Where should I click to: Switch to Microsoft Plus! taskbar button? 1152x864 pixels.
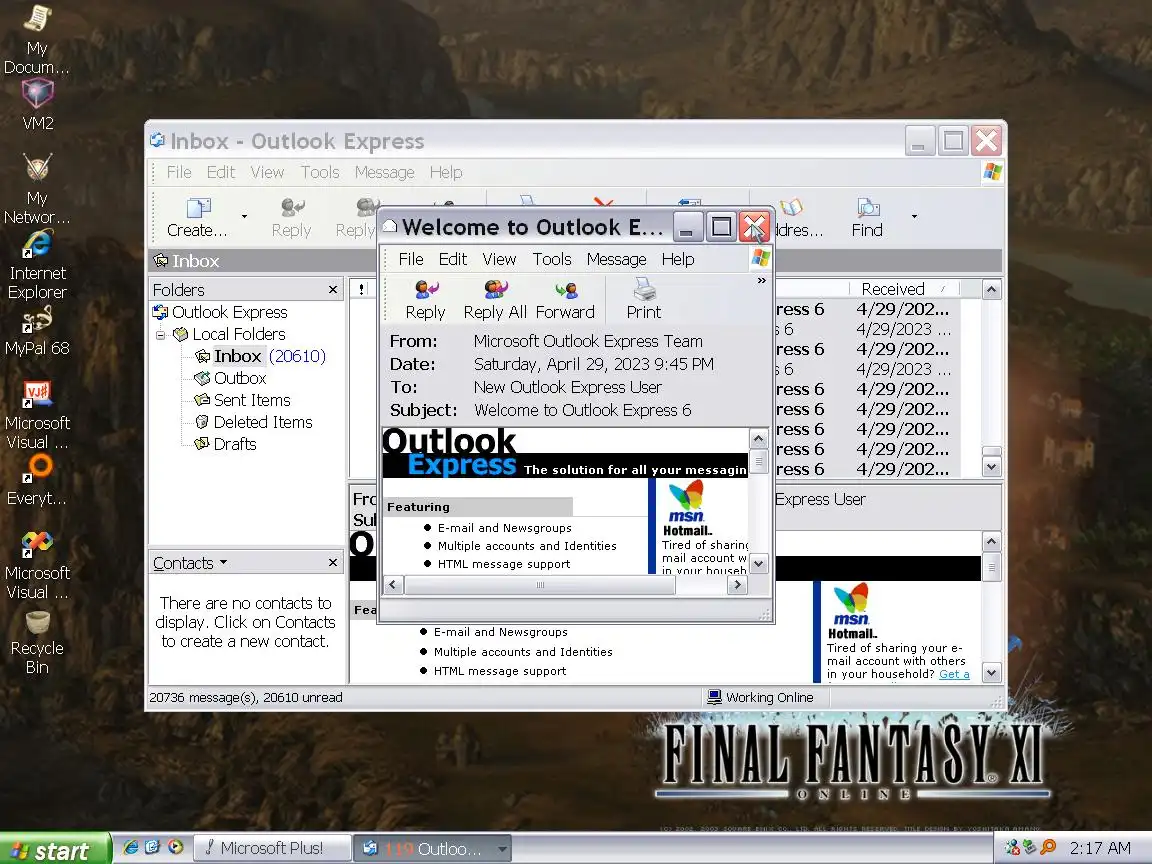tap(272, 849)
